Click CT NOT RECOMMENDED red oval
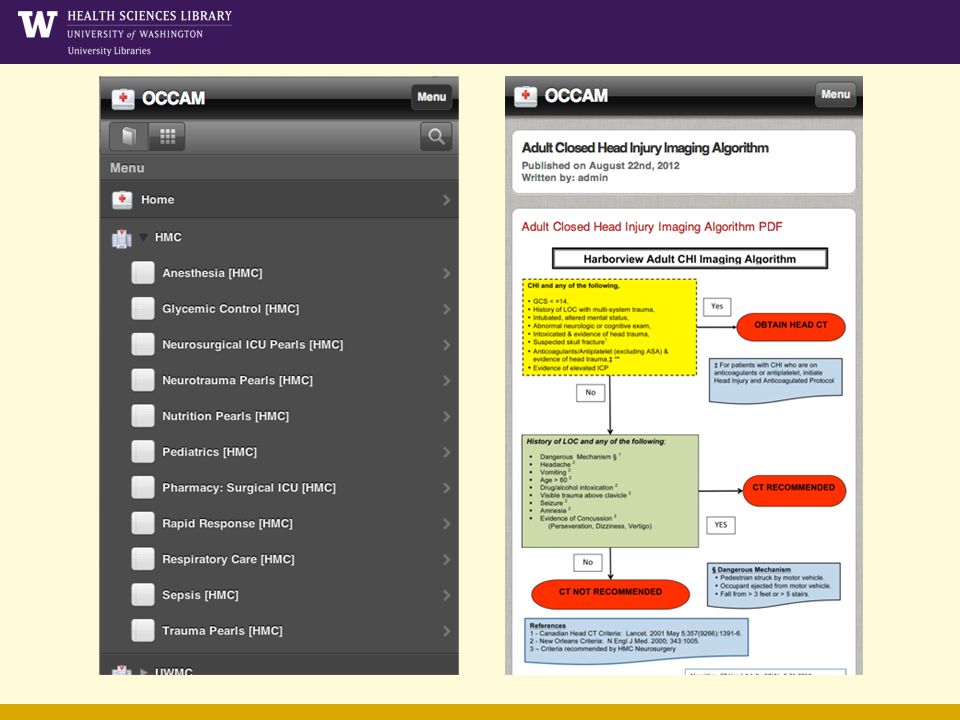 [610, 593]
